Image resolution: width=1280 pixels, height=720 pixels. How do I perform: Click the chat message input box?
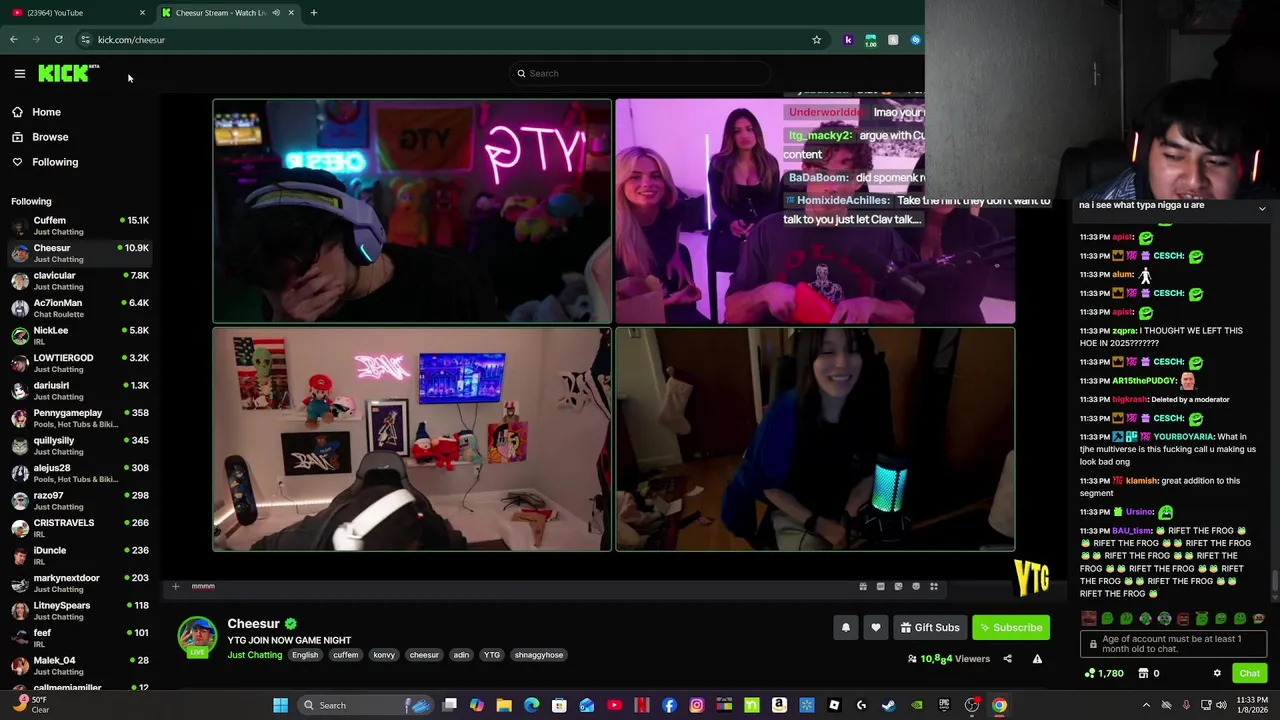pos(1173,645)
